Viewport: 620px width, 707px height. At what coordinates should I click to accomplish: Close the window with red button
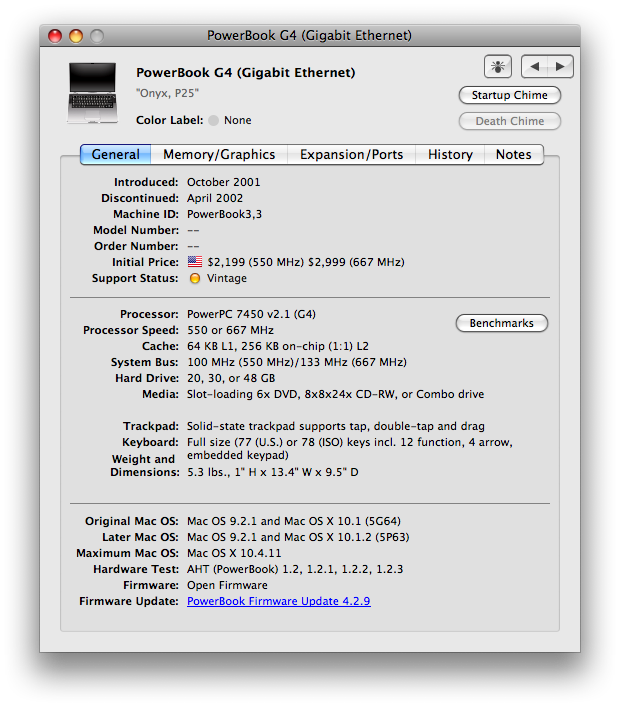click(x=55, y=36)
